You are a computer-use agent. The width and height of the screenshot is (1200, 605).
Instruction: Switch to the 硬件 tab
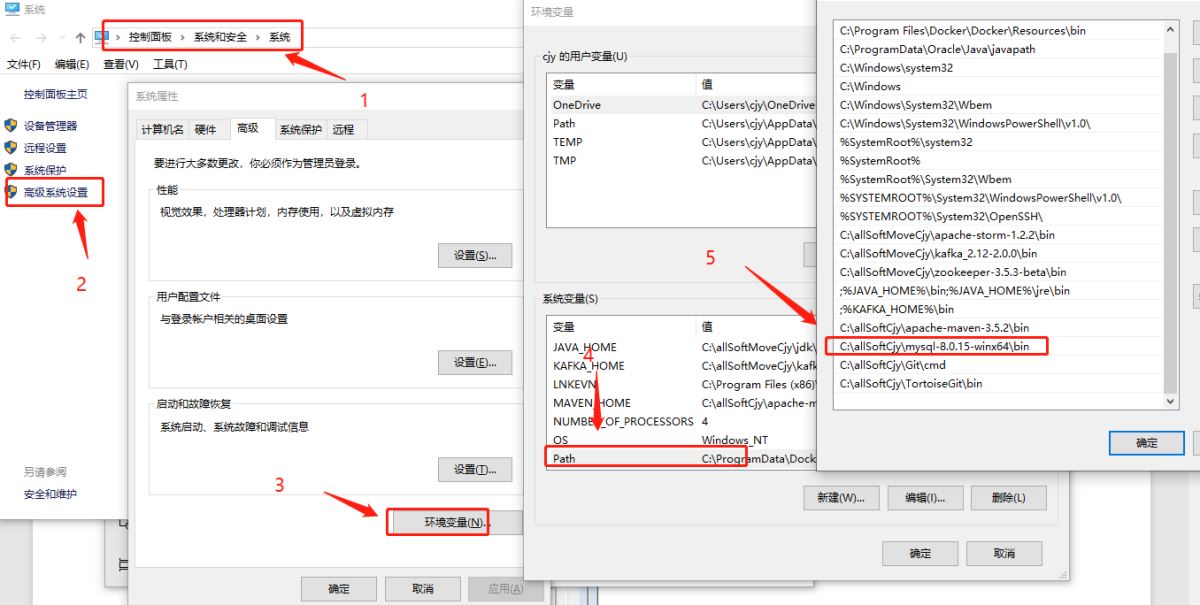coord(205,129)
